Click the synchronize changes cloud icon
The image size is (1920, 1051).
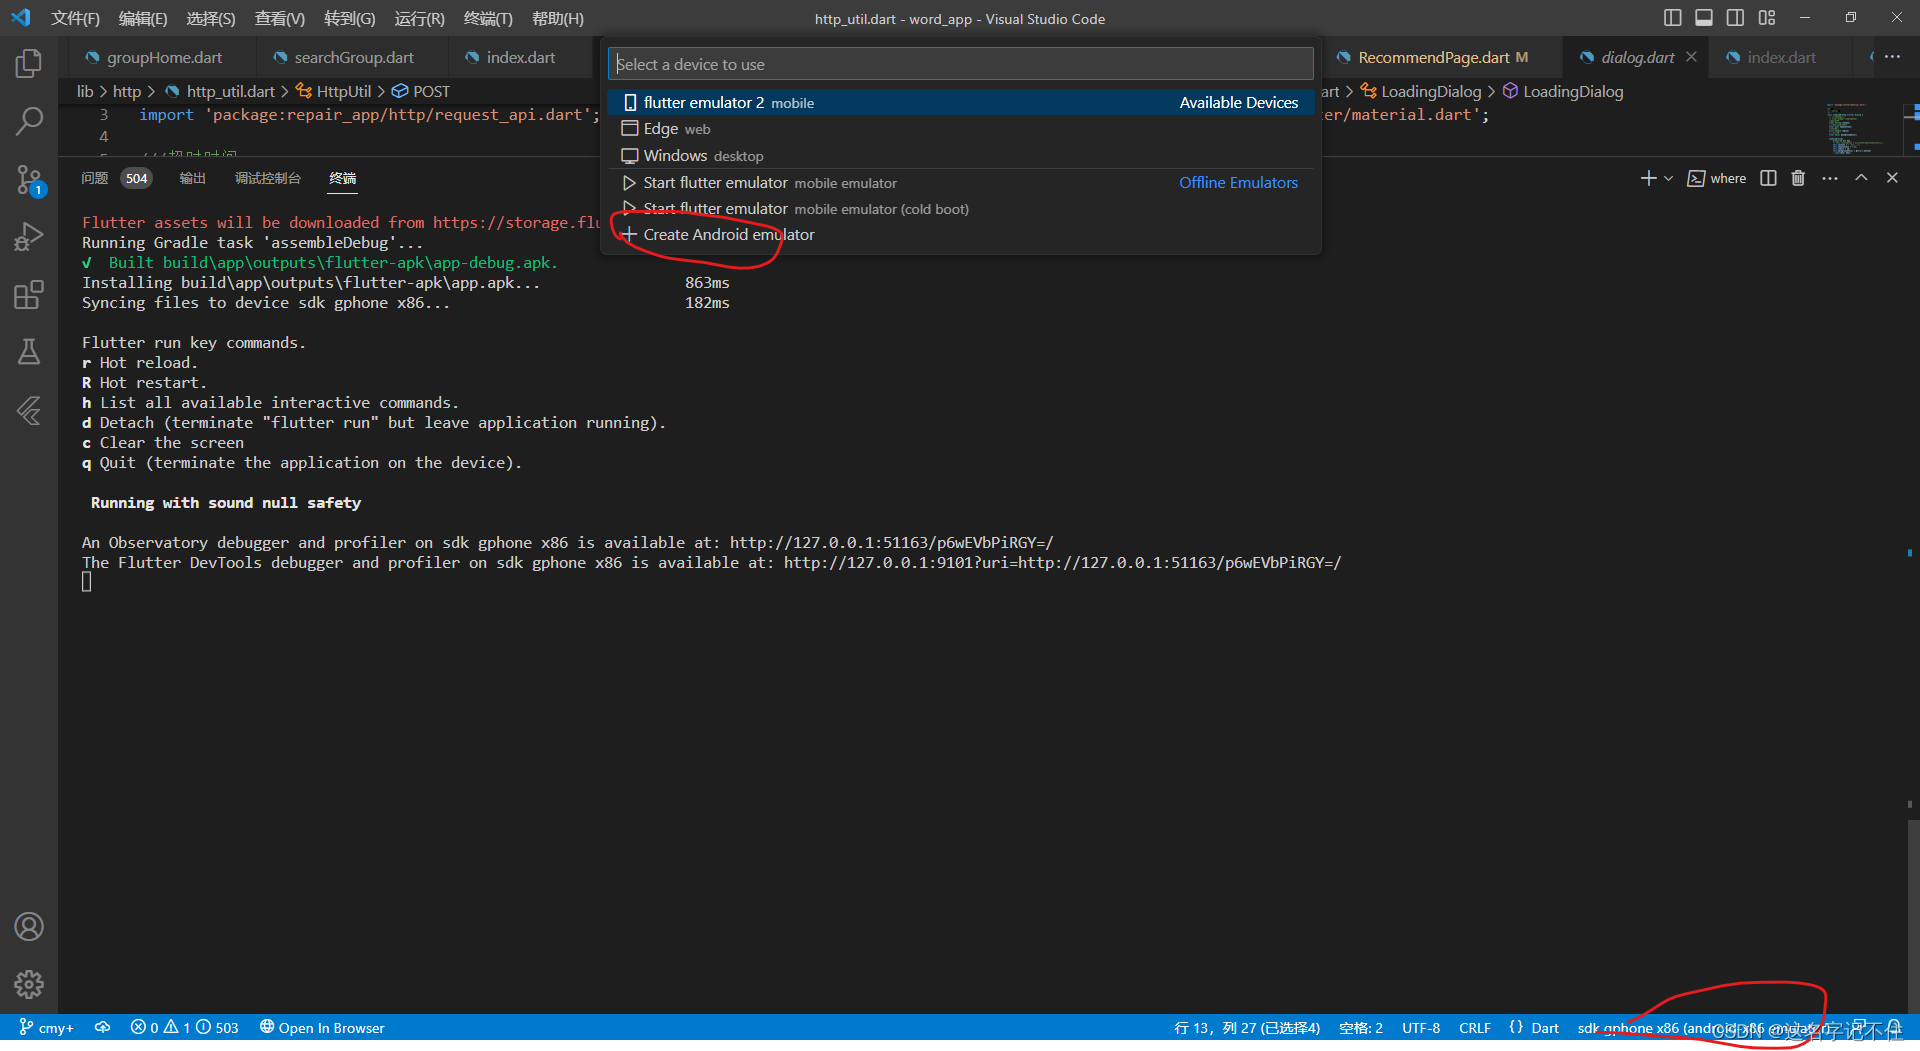click(x=102, y=1028)
